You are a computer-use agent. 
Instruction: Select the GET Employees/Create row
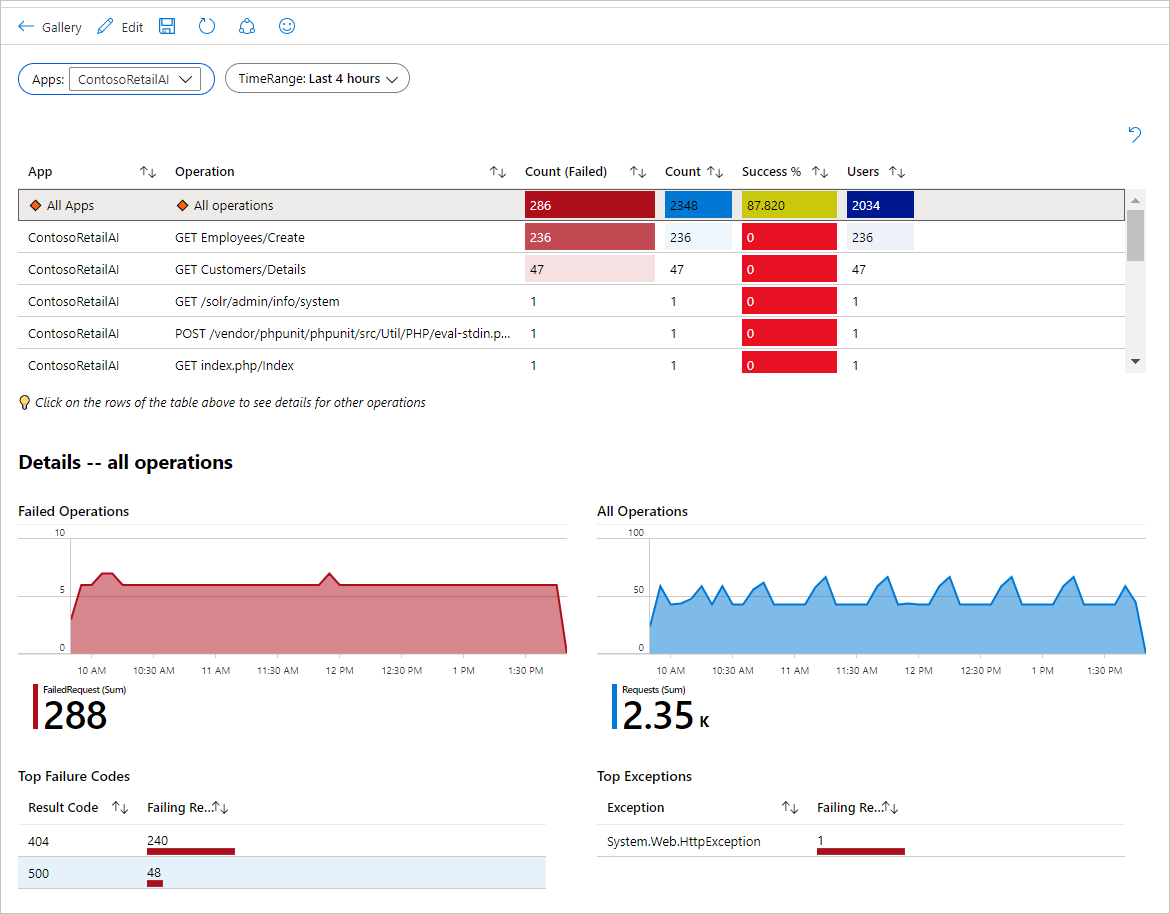[240, 238]
